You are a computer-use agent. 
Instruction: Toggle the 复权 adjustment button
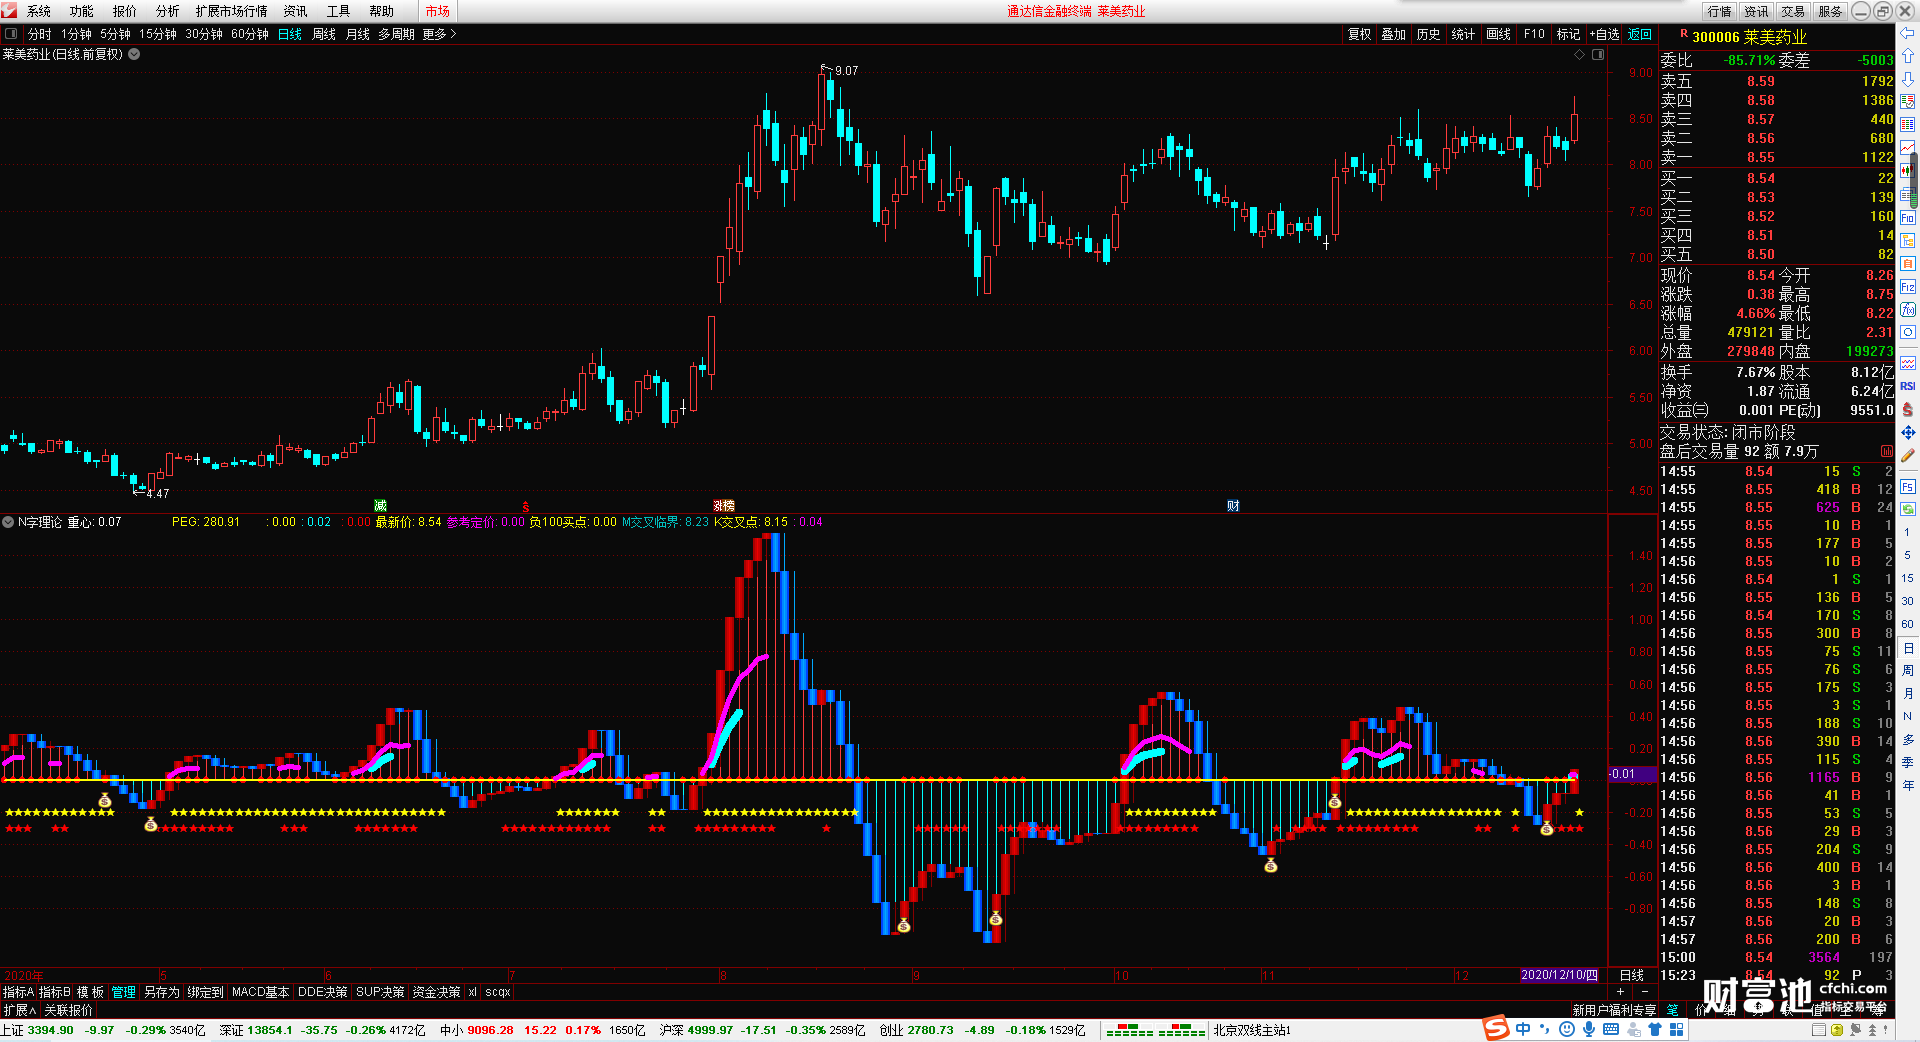pyautogui.click(x=1359, y=34)
